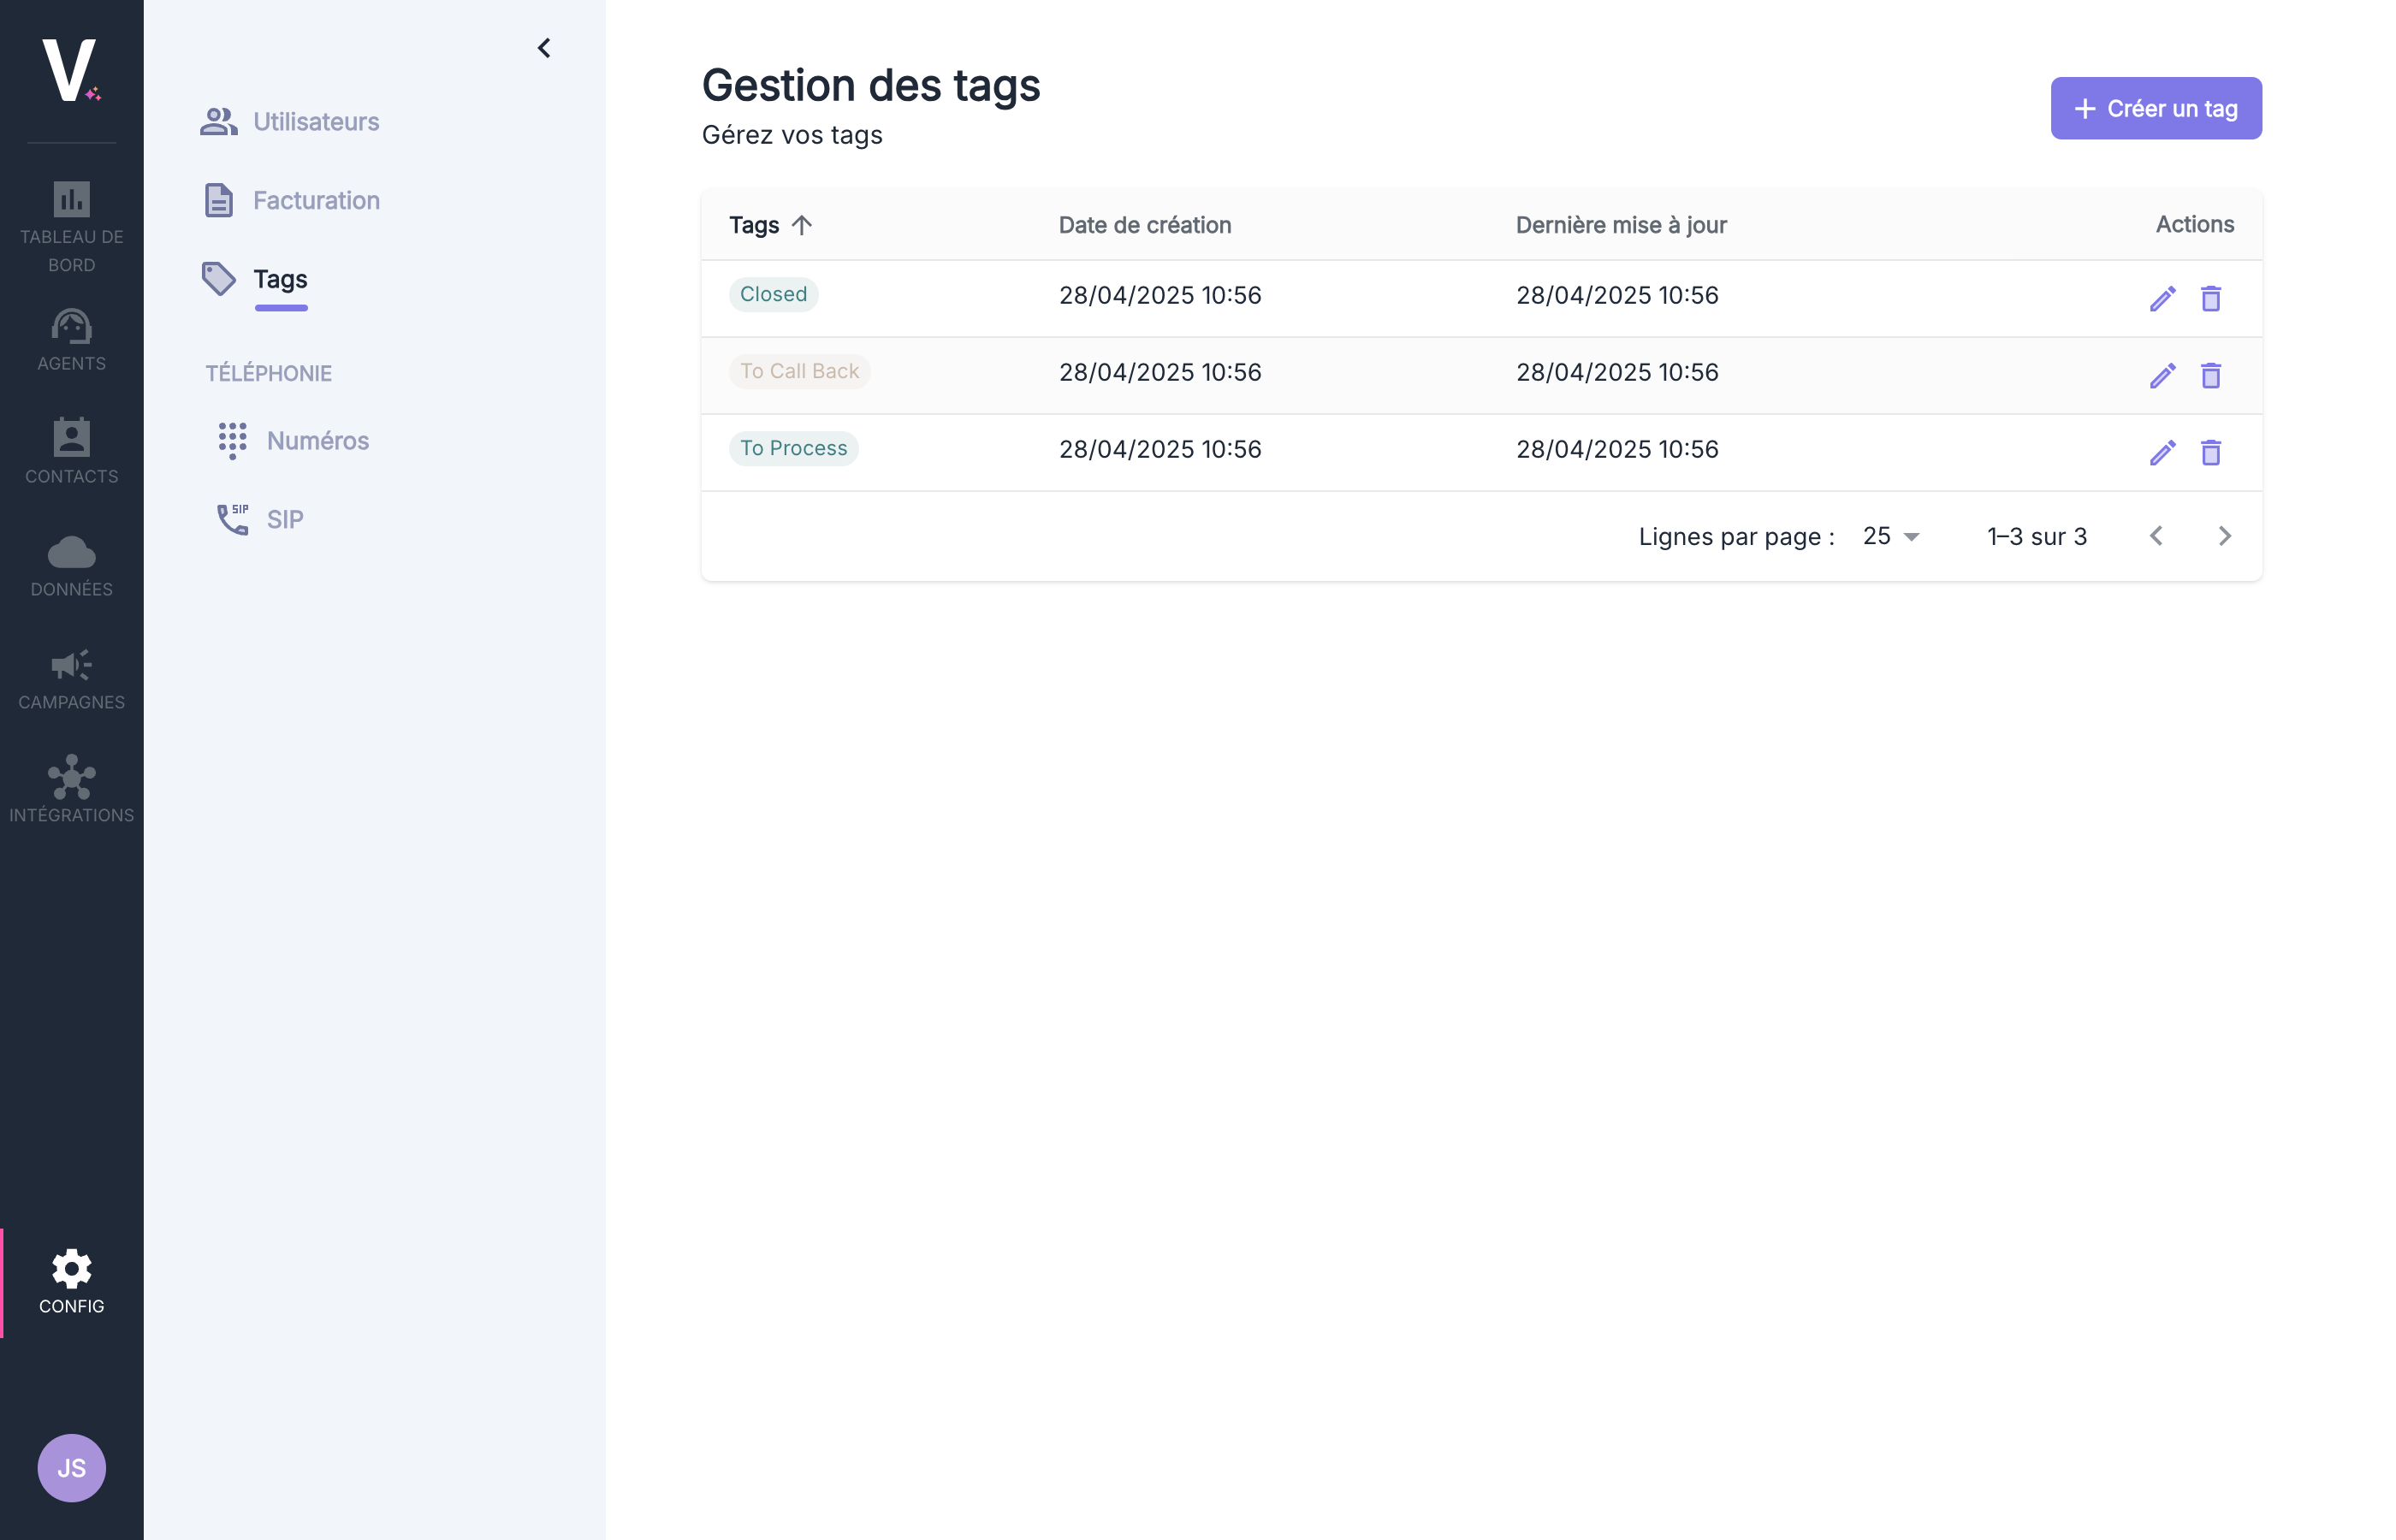
Task: Select the Agents section in sidebar
Action: pos(71,338)
